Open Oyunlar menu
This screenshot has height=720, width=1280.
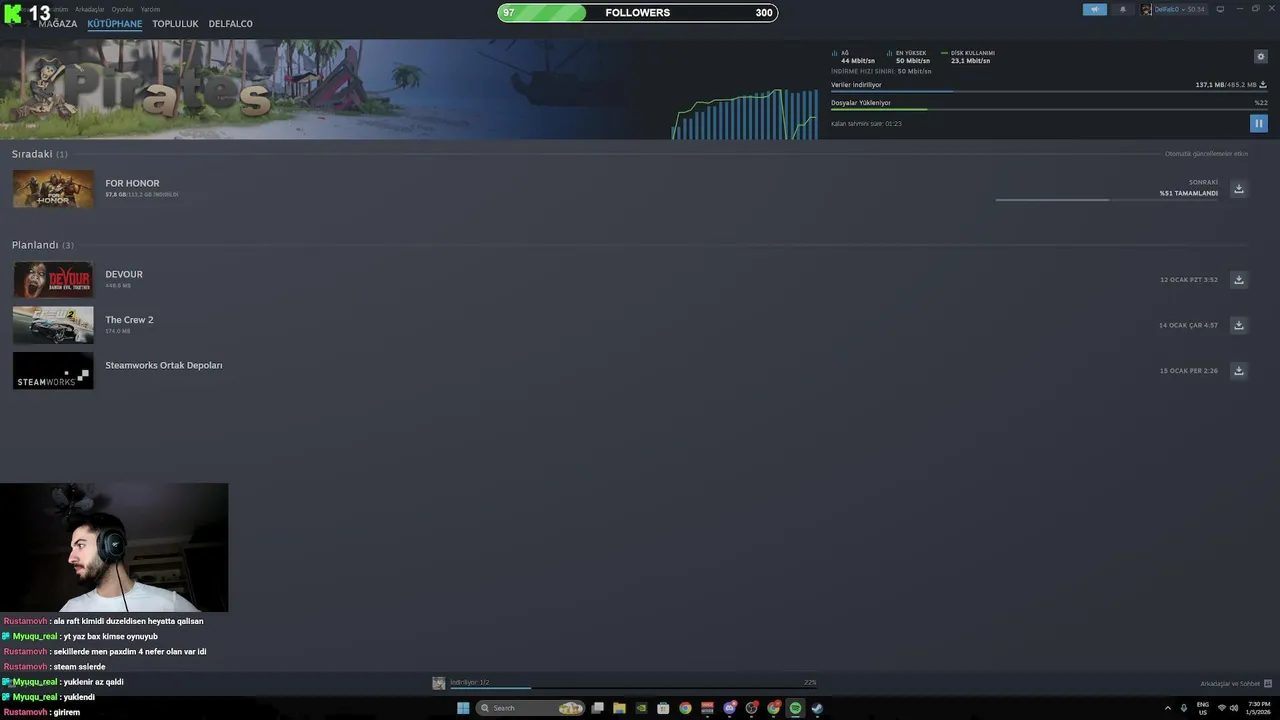point(122,9)
